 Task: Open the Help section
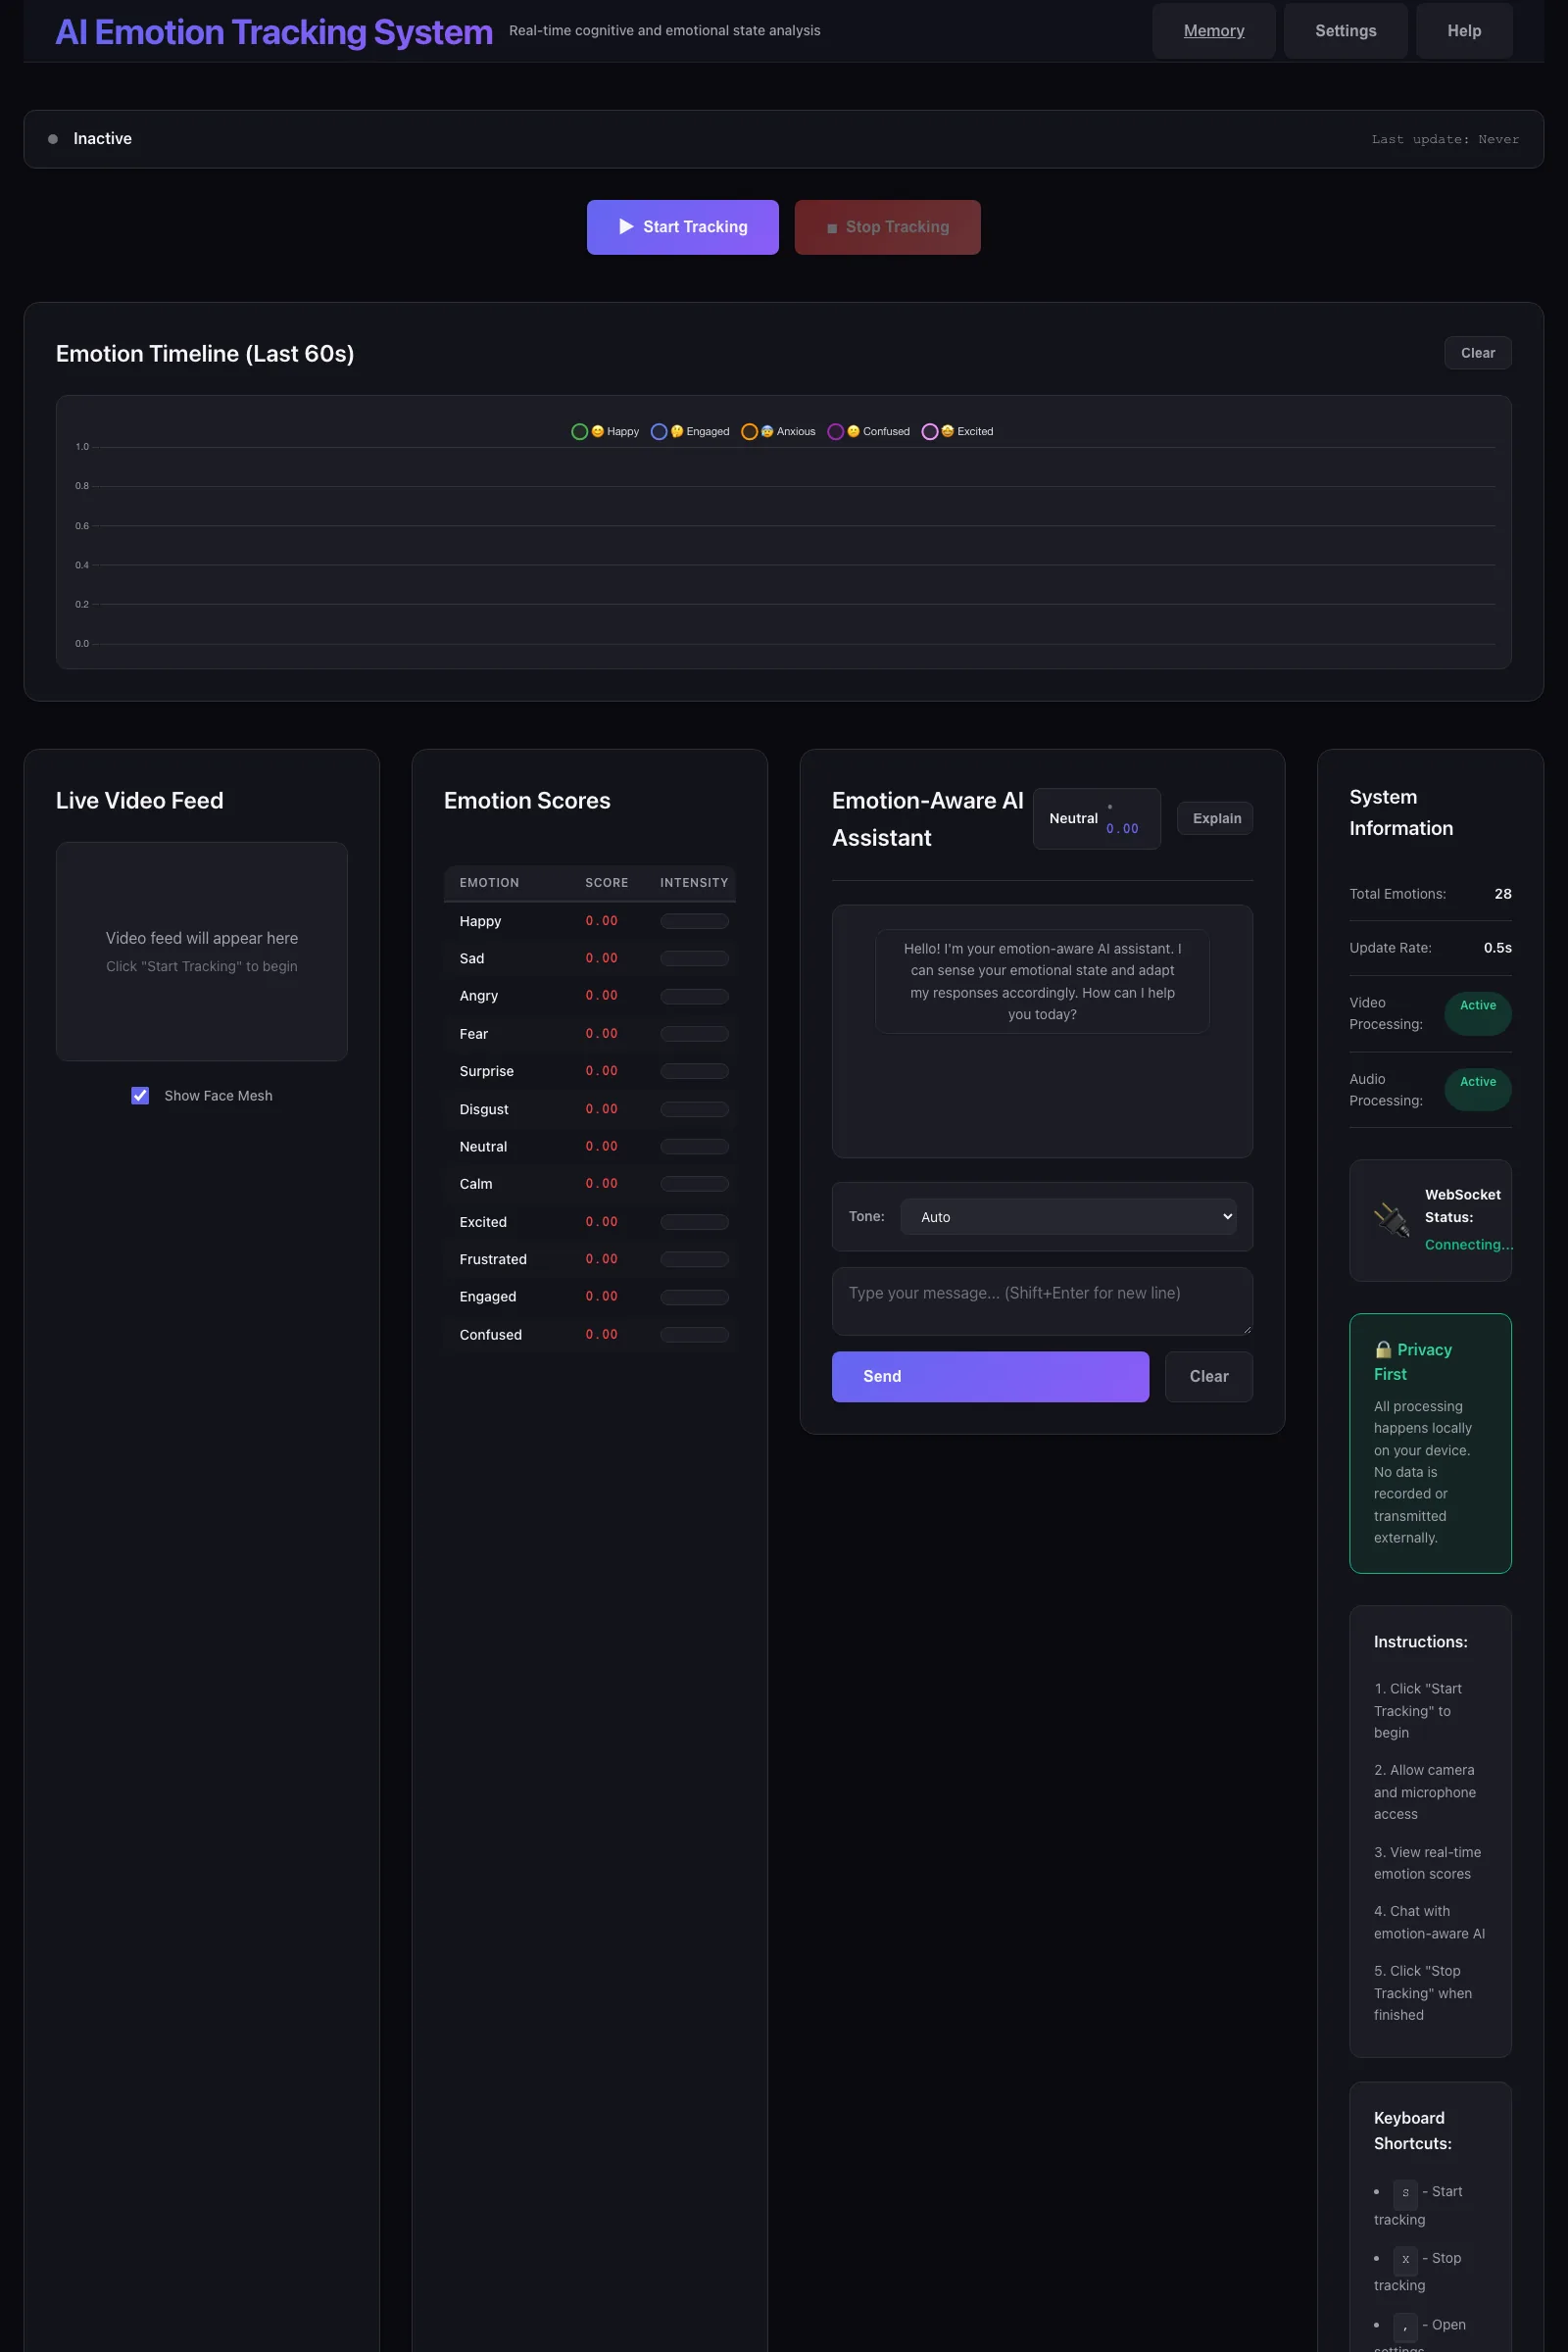pyautogui.click(x=1463, y=31)
